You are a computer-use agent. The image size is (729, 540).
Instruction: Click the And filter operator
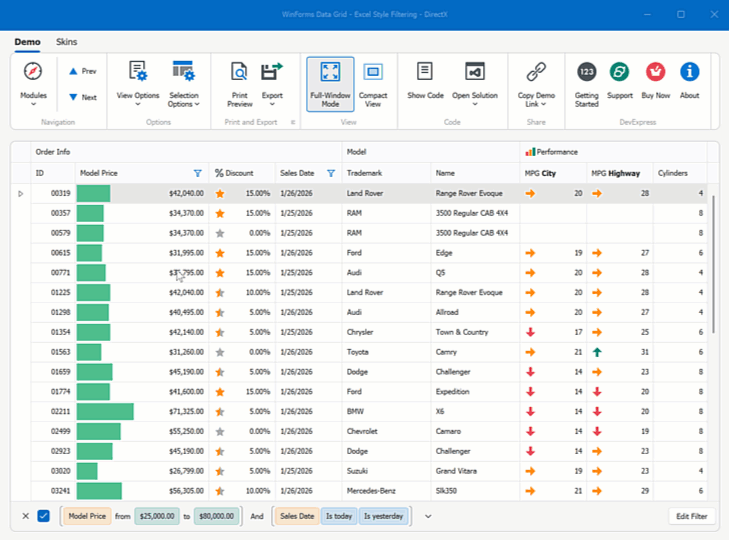coord(257,516)
